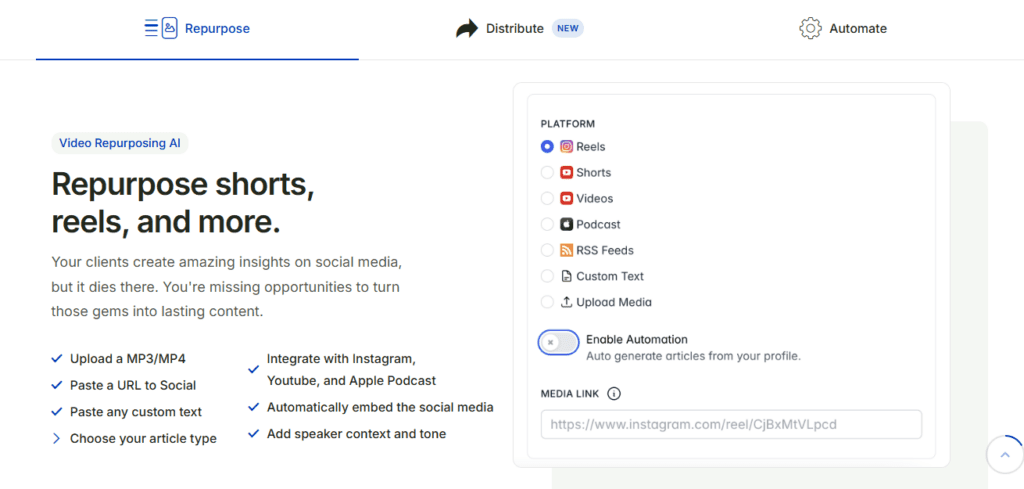Screen dimensions: 1024x489
Task: Click the 'Enable Automation' label
Action: (637, 339)
